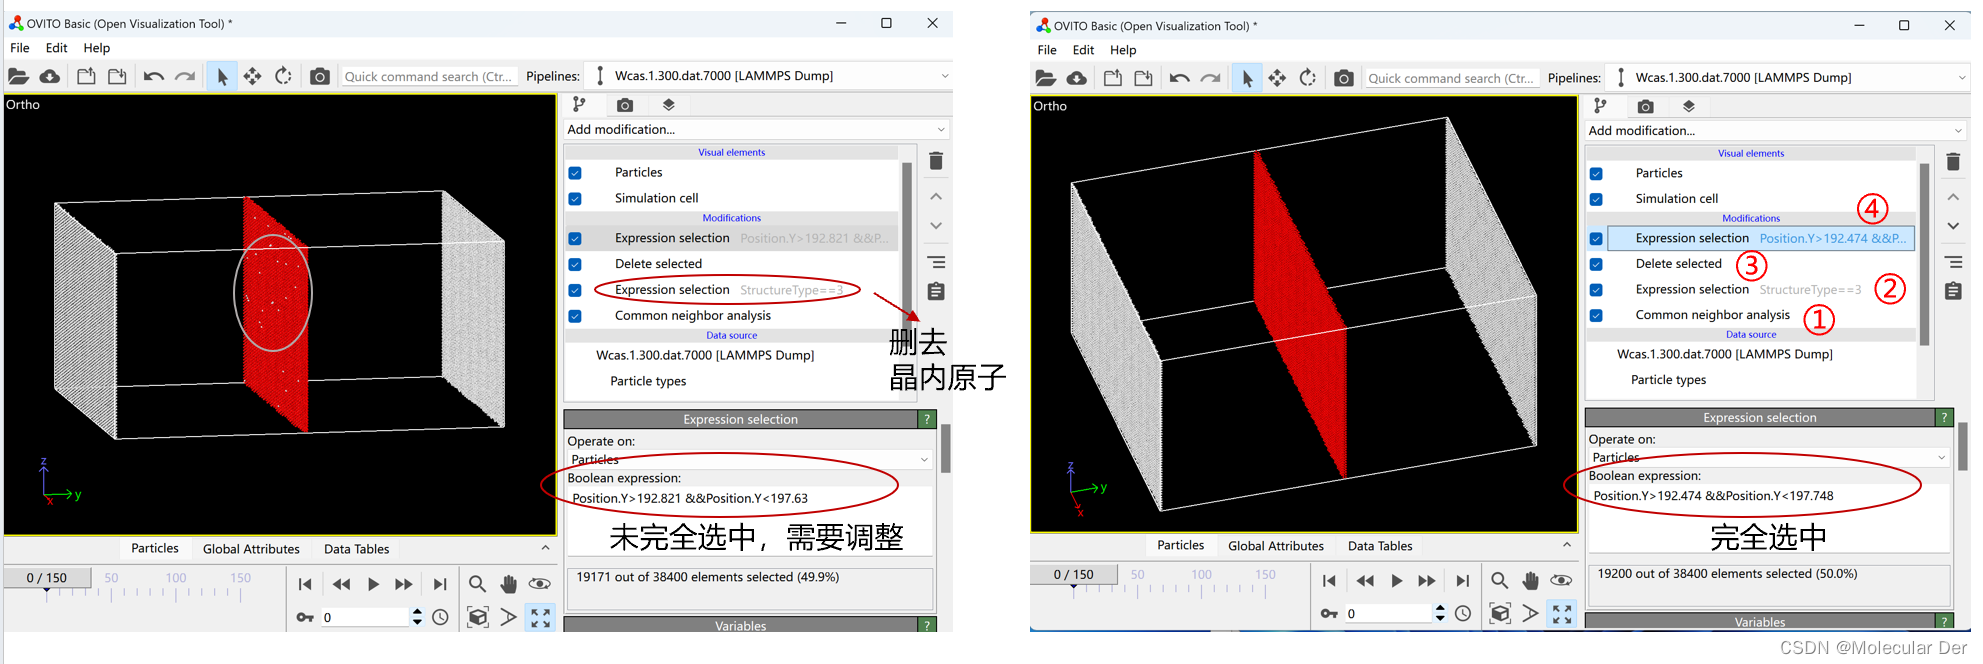Increase animation frame spinner in left window

417,612
